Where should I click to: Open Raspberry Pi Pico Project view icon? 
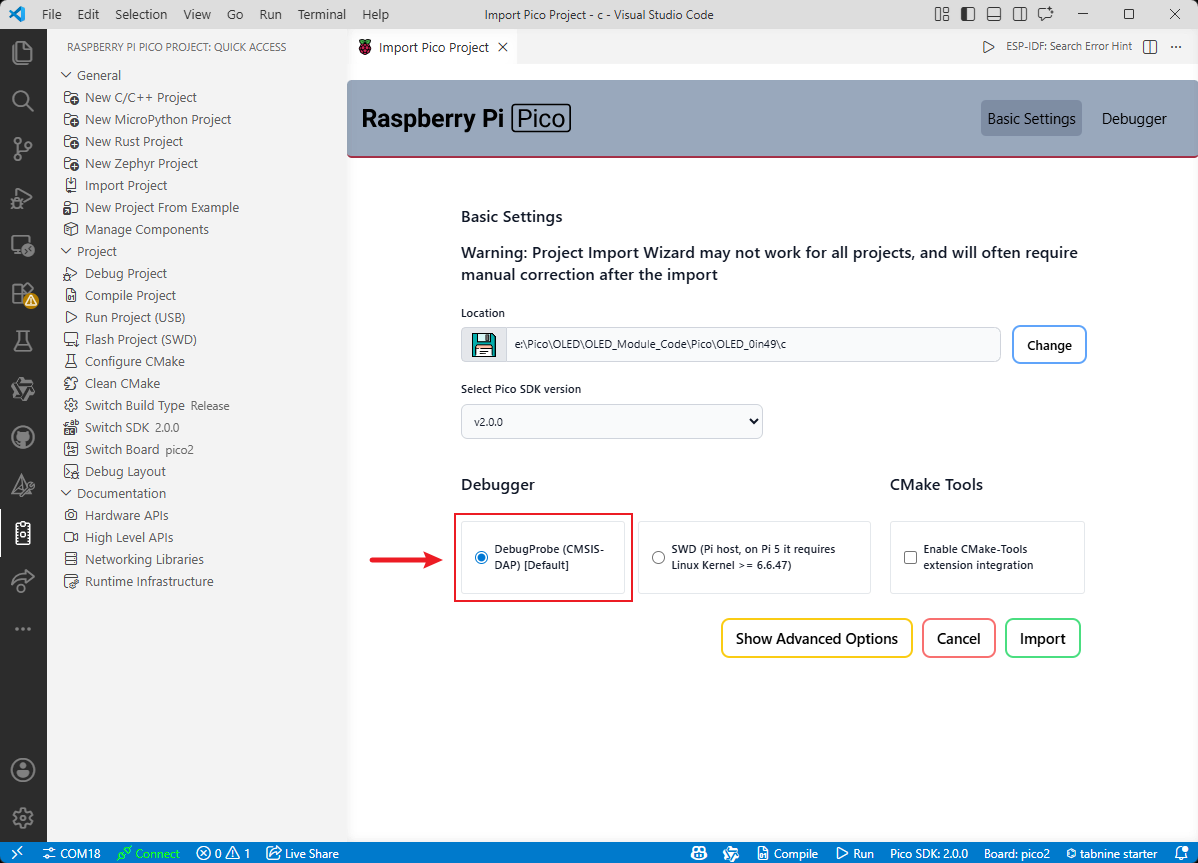click(x=23, y=532)
